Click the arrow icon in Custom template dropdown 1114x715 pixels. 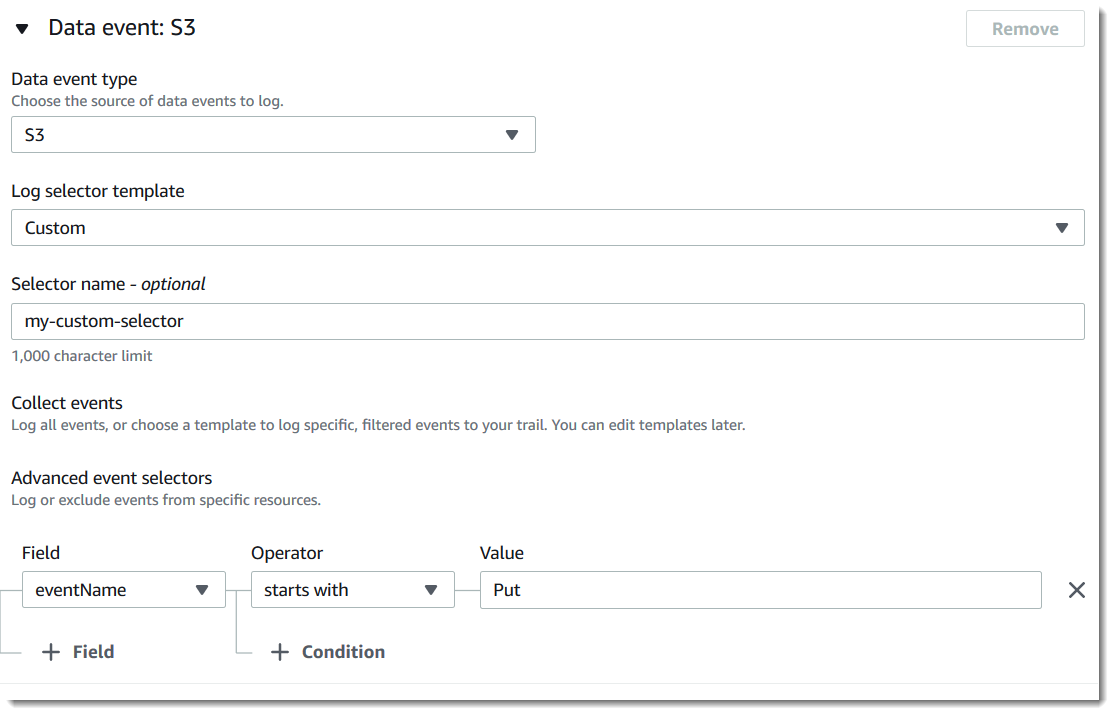pyautogui.click(x=1062, y=228)
